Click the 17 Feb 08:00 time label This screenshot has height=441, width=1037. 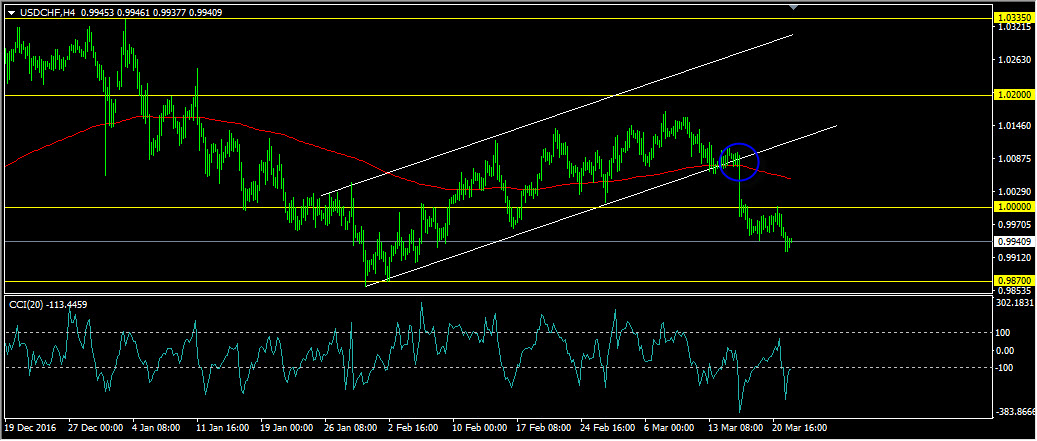click(x=542, y=428)
